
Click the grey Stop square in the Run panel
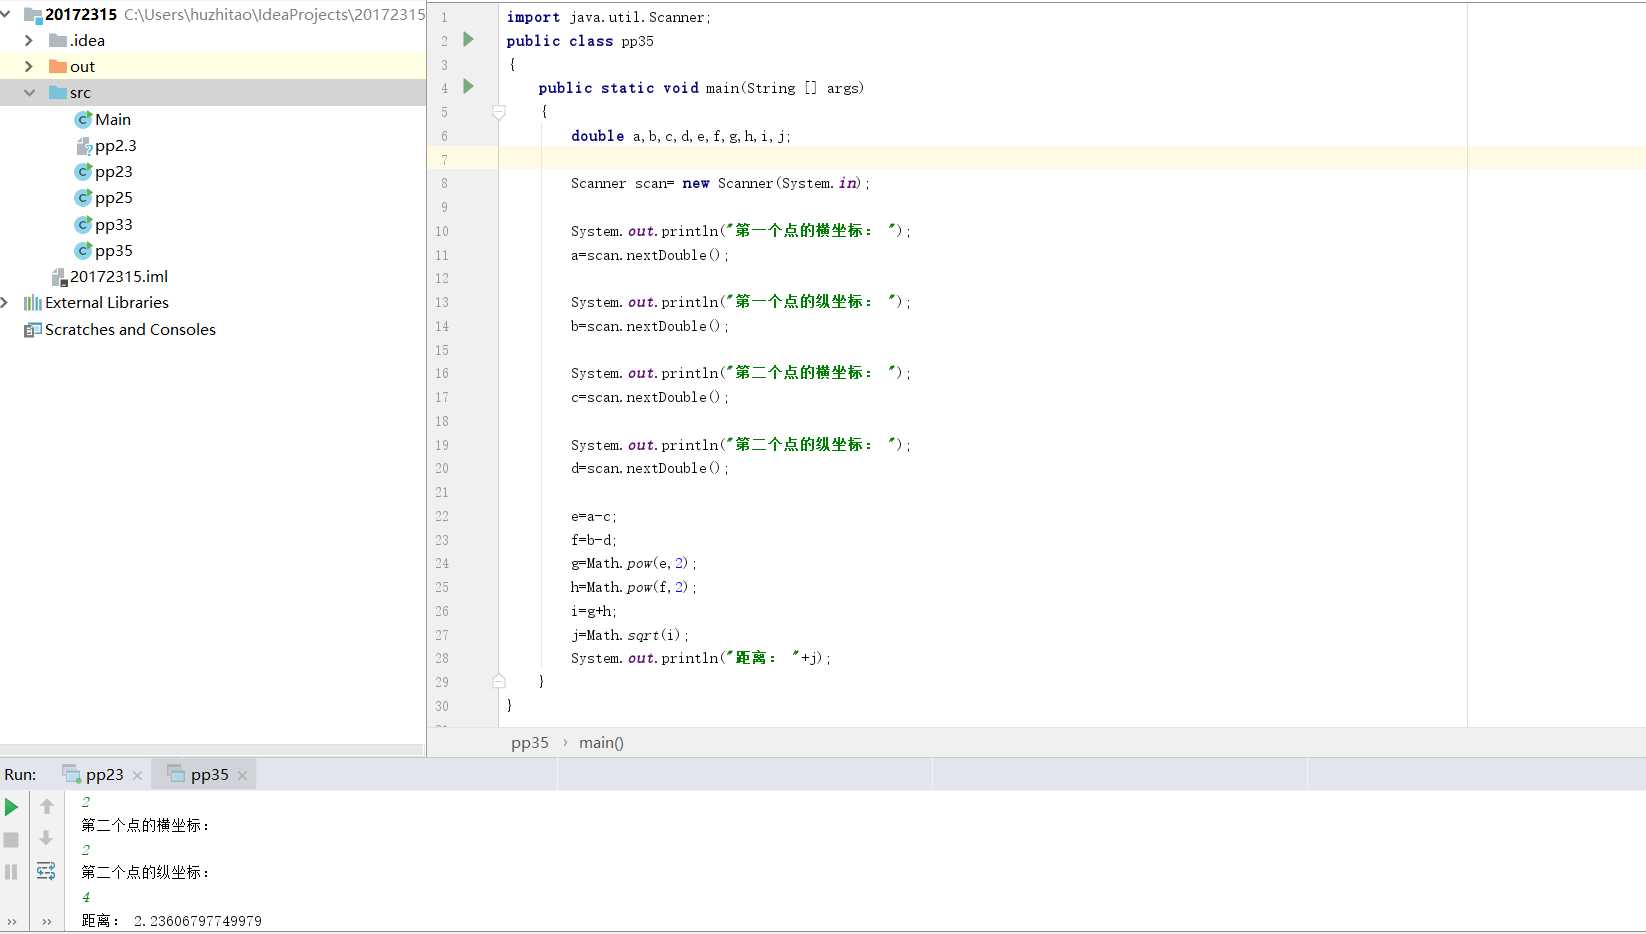tap(12, 840)
